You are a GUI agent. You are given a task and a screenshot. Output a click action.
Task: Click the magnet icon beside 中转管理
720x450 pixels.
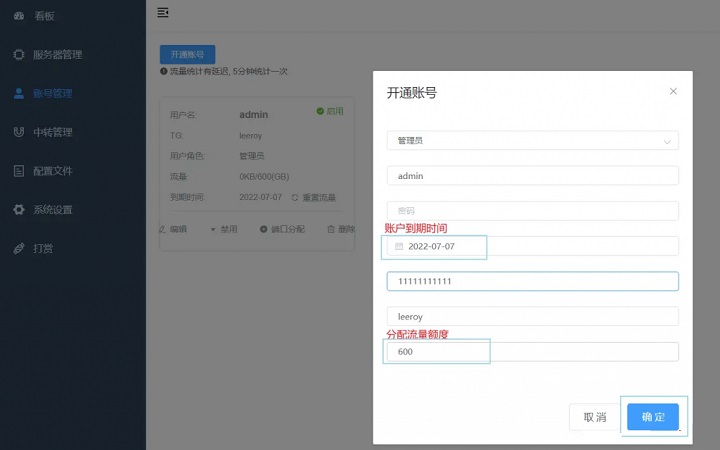pos(19,132)
